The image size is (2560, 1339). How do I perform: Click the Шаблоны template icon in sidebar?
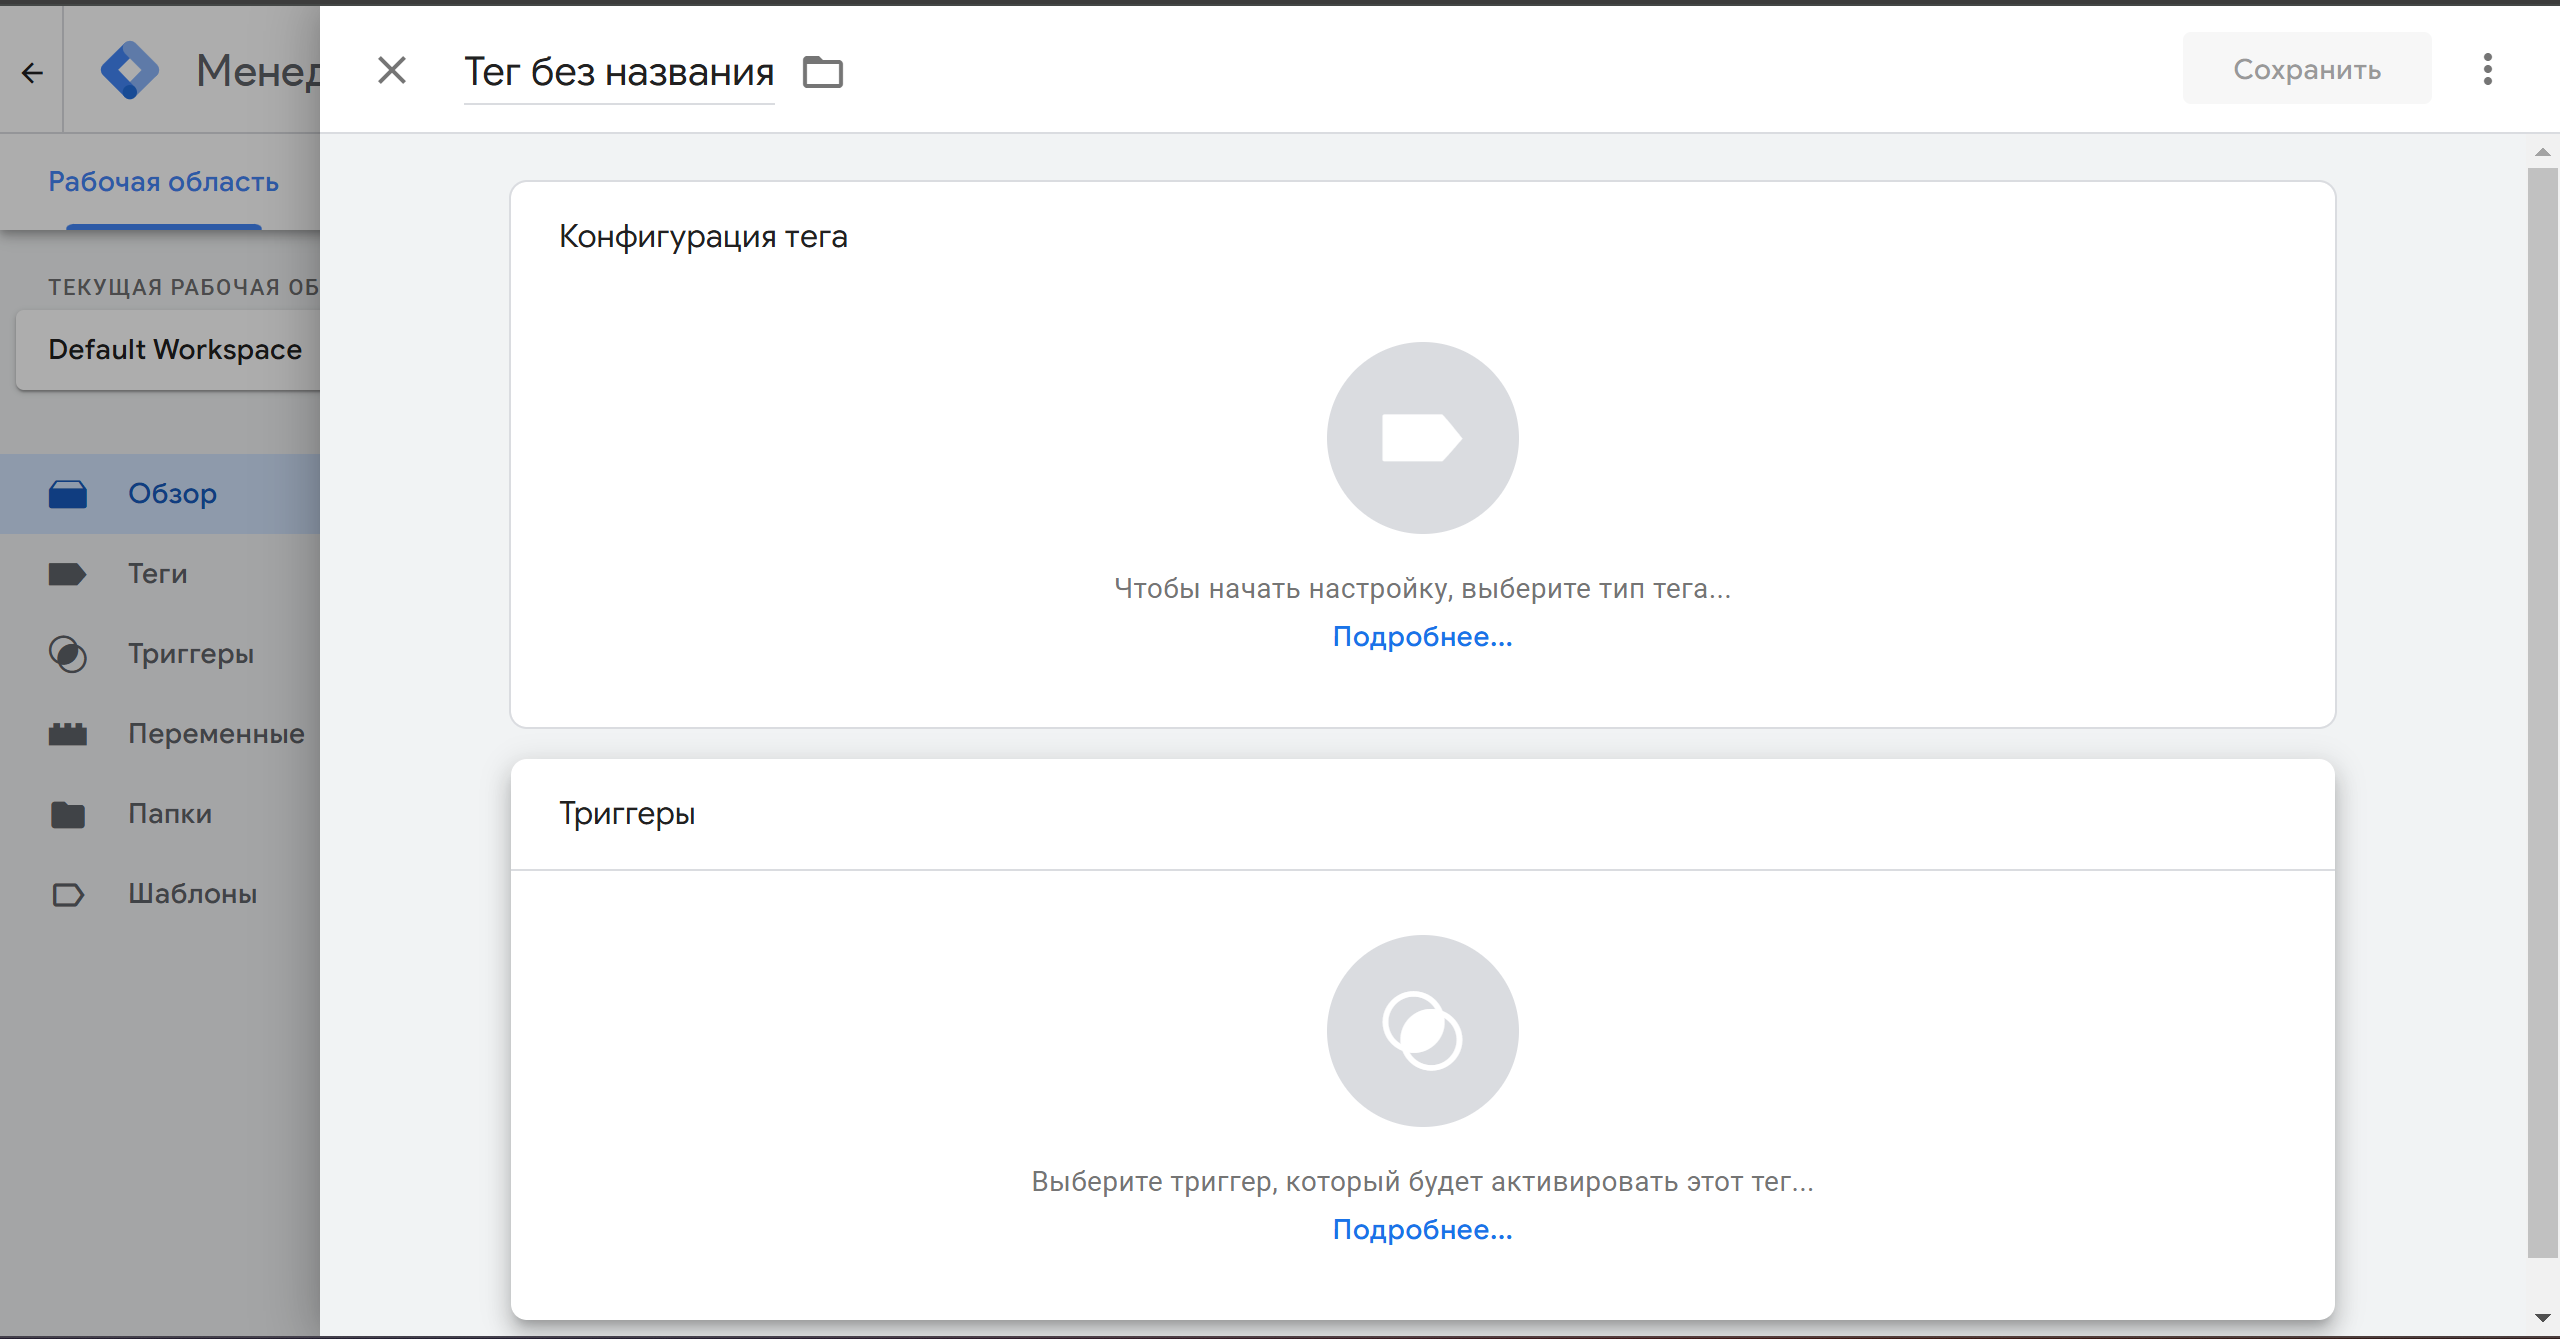tap(68, 894)
